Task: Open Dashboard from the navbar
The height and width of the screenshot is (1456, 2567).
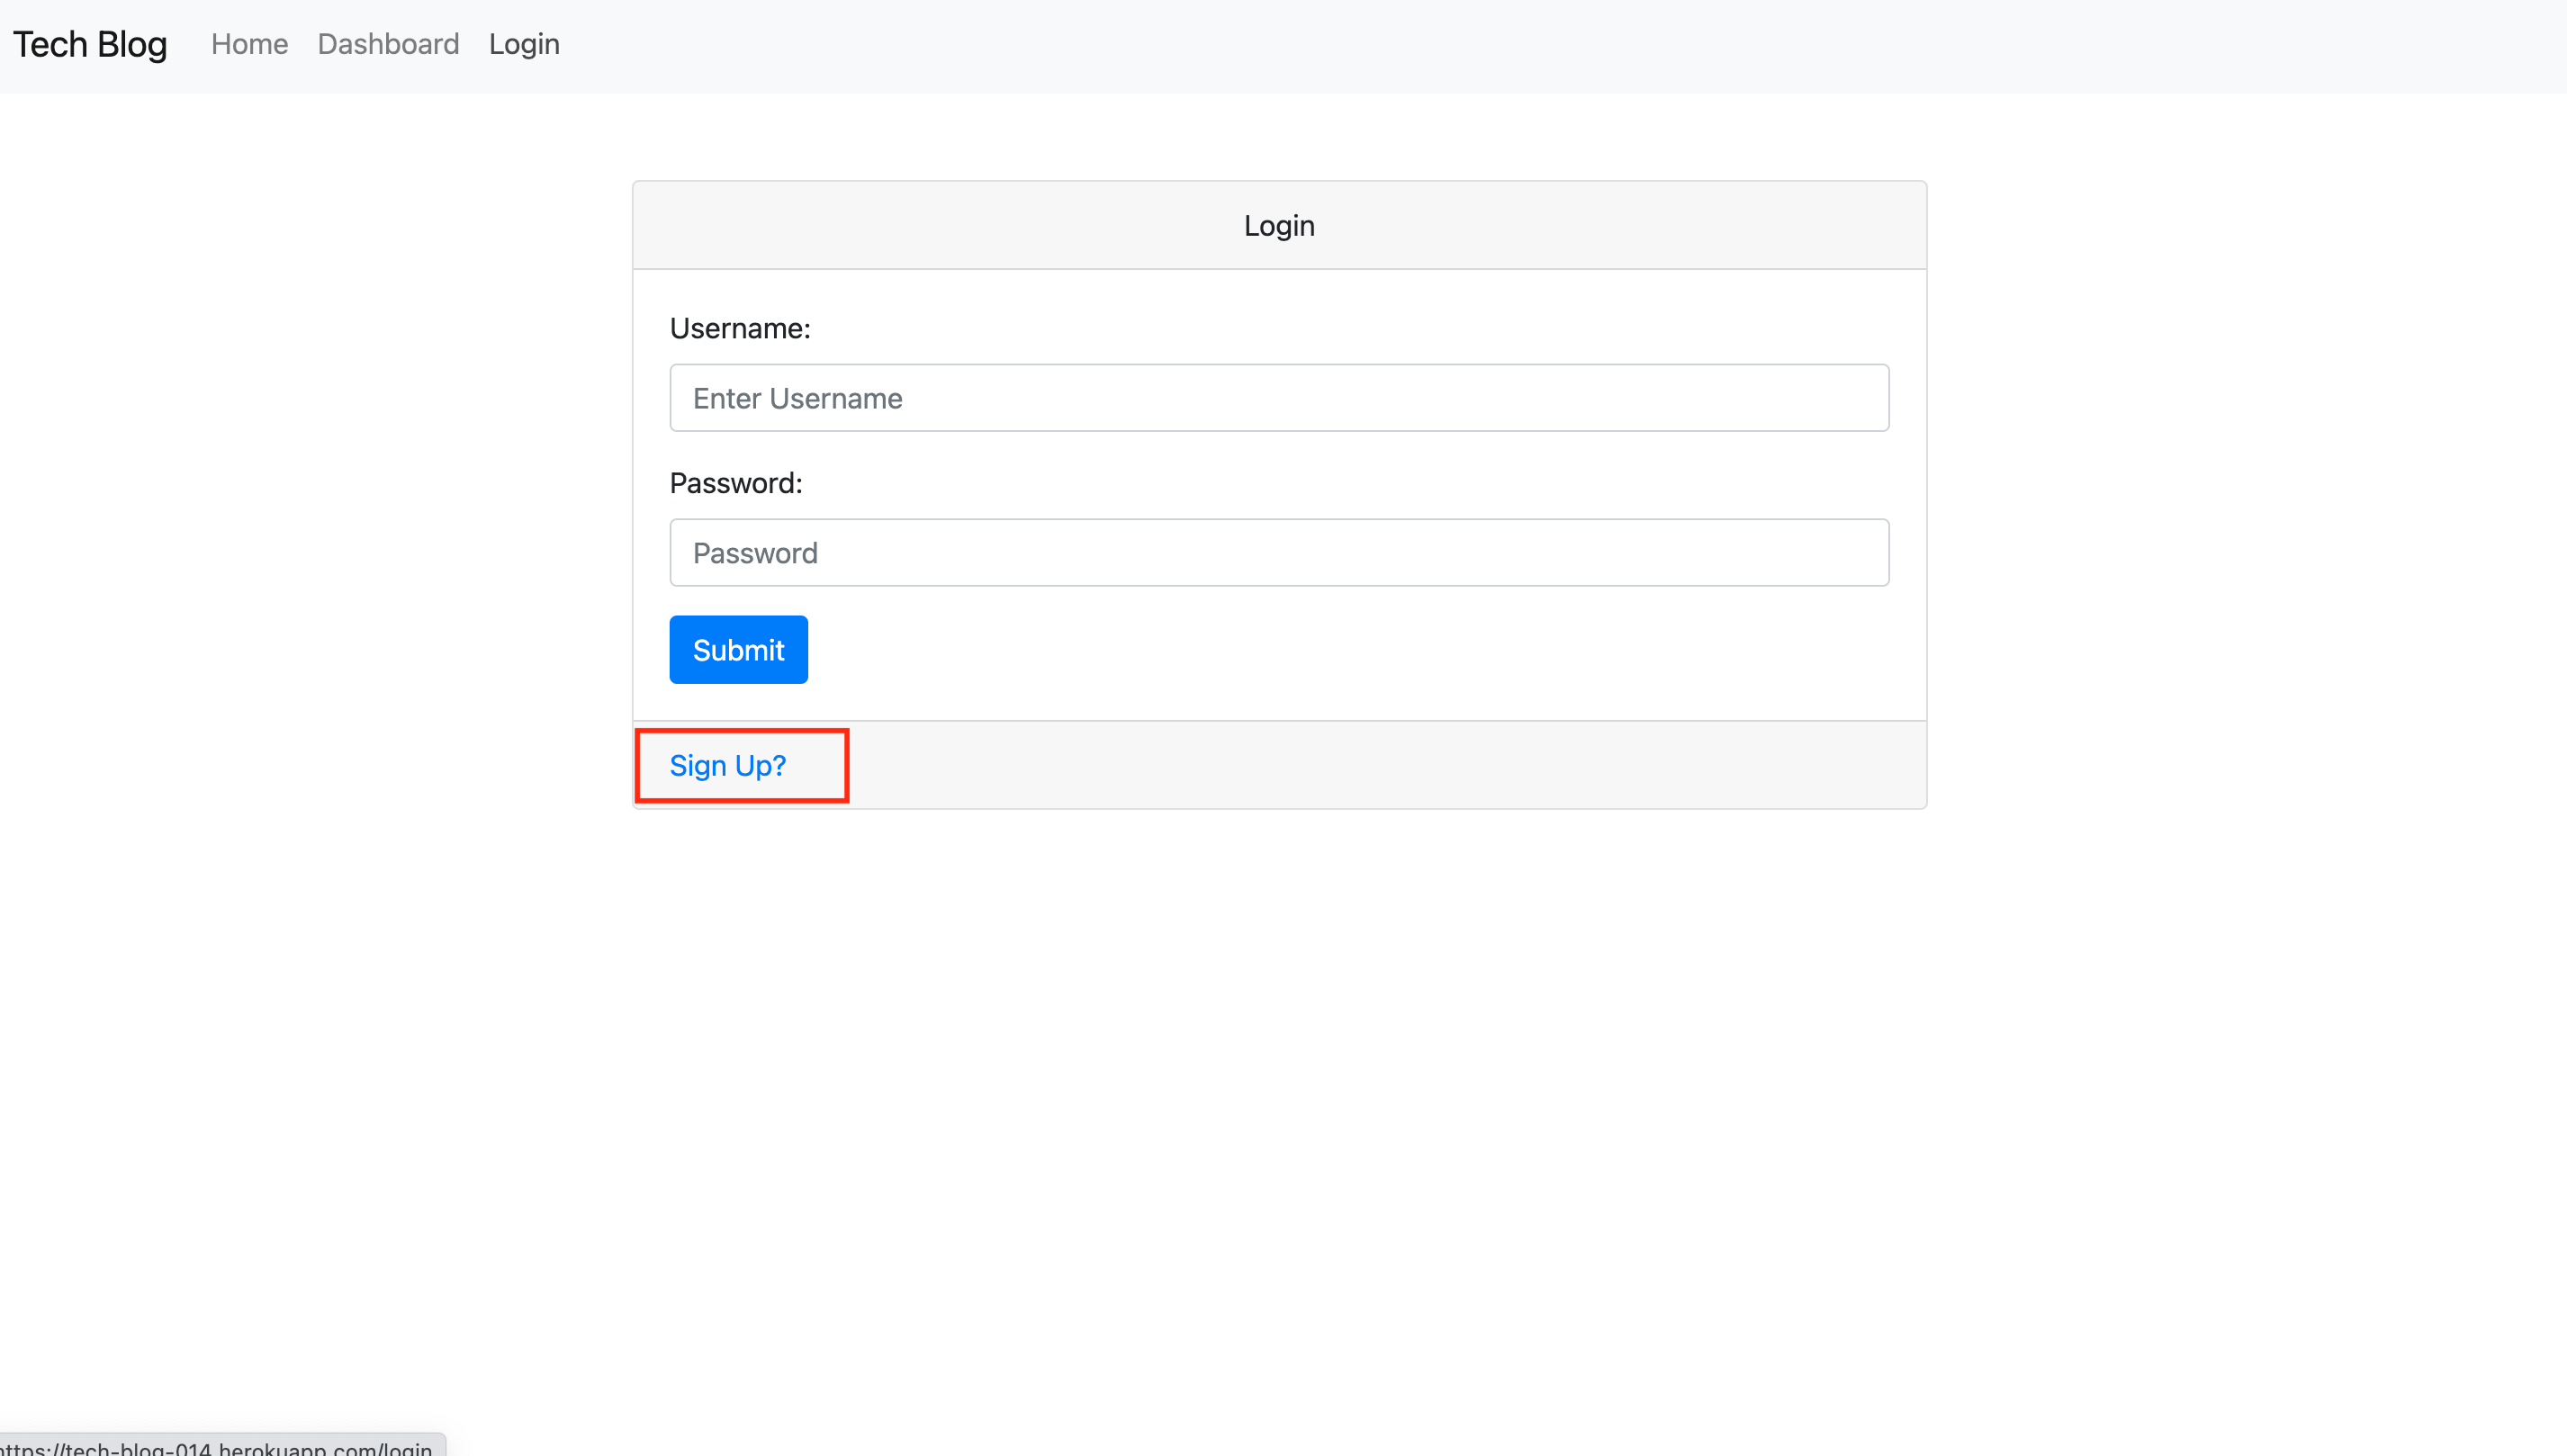Action: tap(388, 44)
